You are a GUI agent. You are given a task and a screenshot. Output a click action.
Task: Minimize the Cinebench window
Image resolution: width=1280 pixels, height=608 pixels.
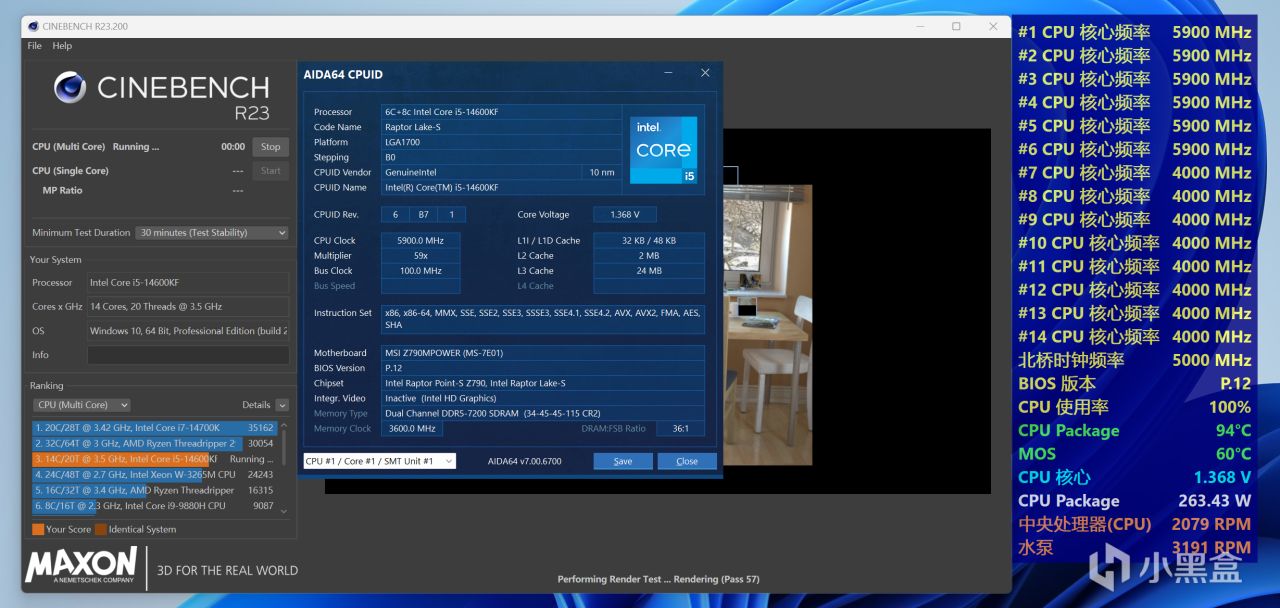919,26
